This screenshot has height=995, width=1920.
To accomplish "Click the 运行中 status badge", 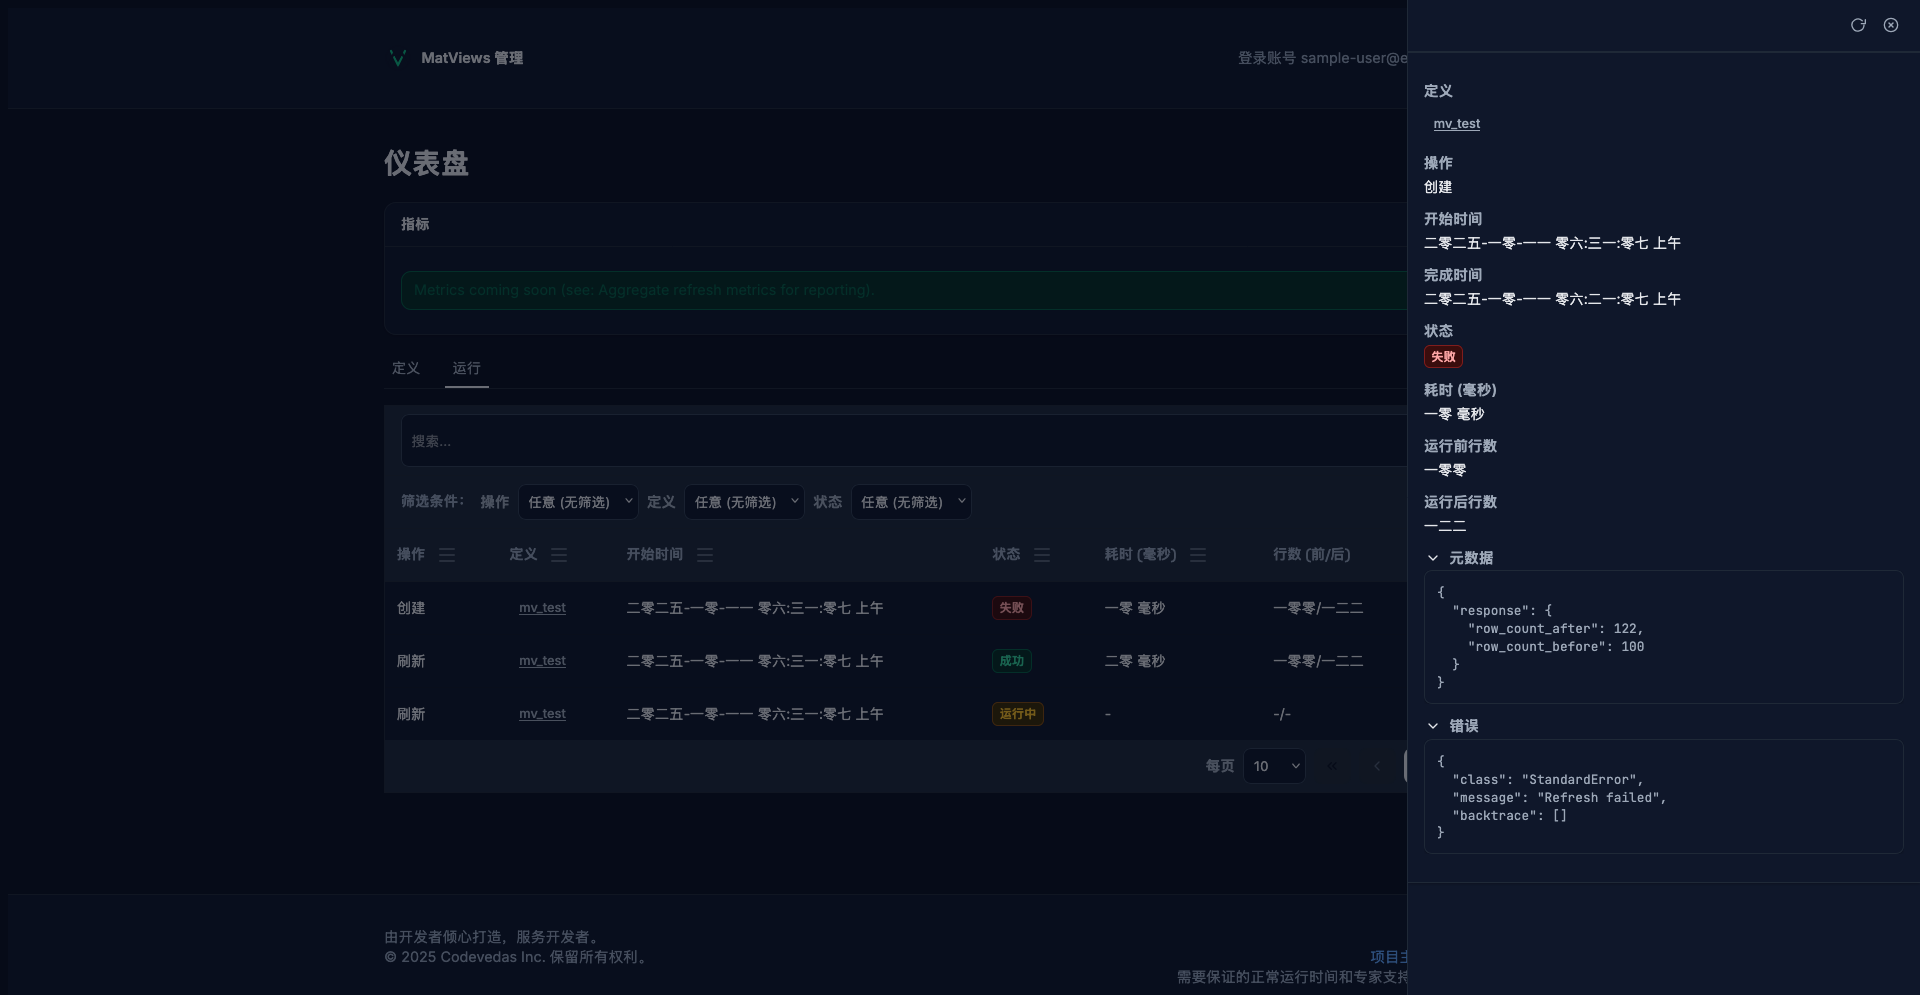I will point(1017,714).
